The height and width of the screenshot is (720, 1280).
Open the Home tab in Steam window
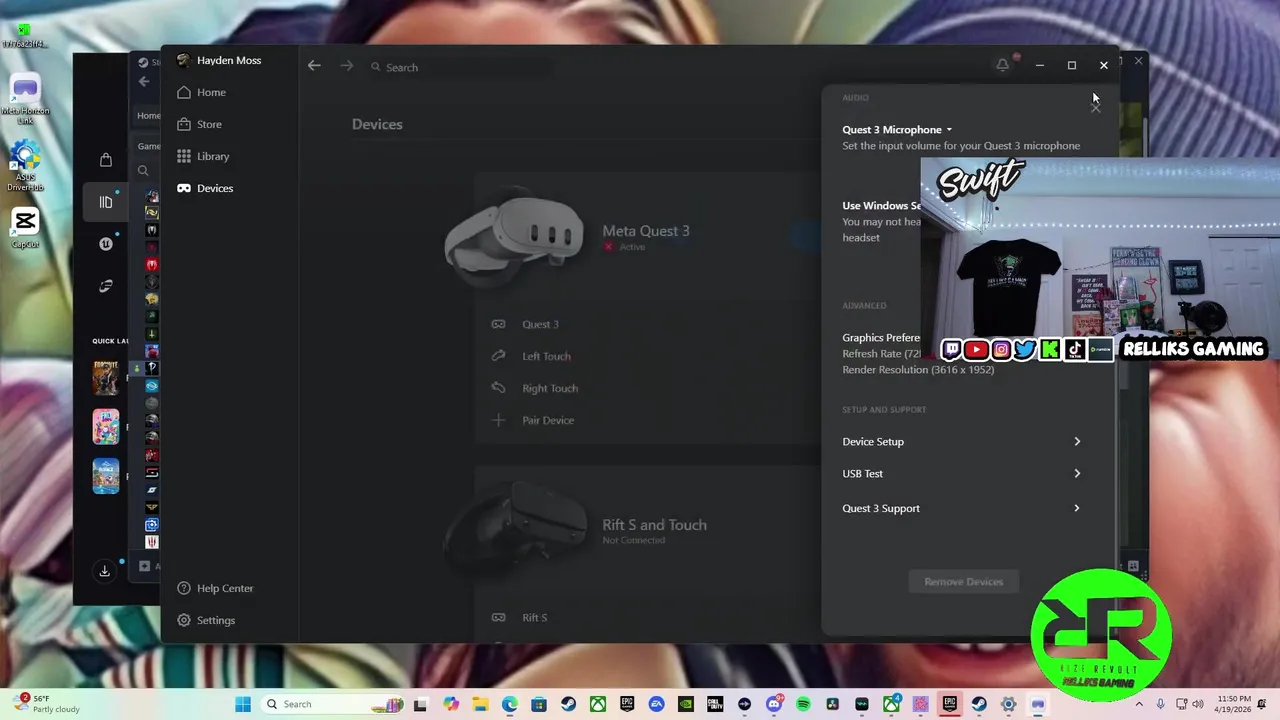pos(149,115)
